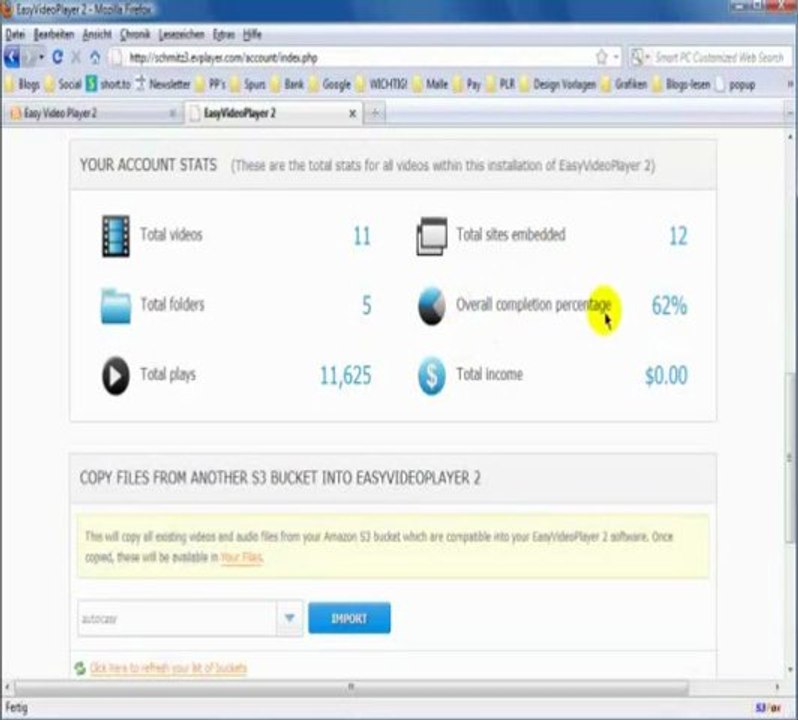The width and height of the screenshot is (798, 720).
Task: Click the 62% completion value
Action: point(669,306)
